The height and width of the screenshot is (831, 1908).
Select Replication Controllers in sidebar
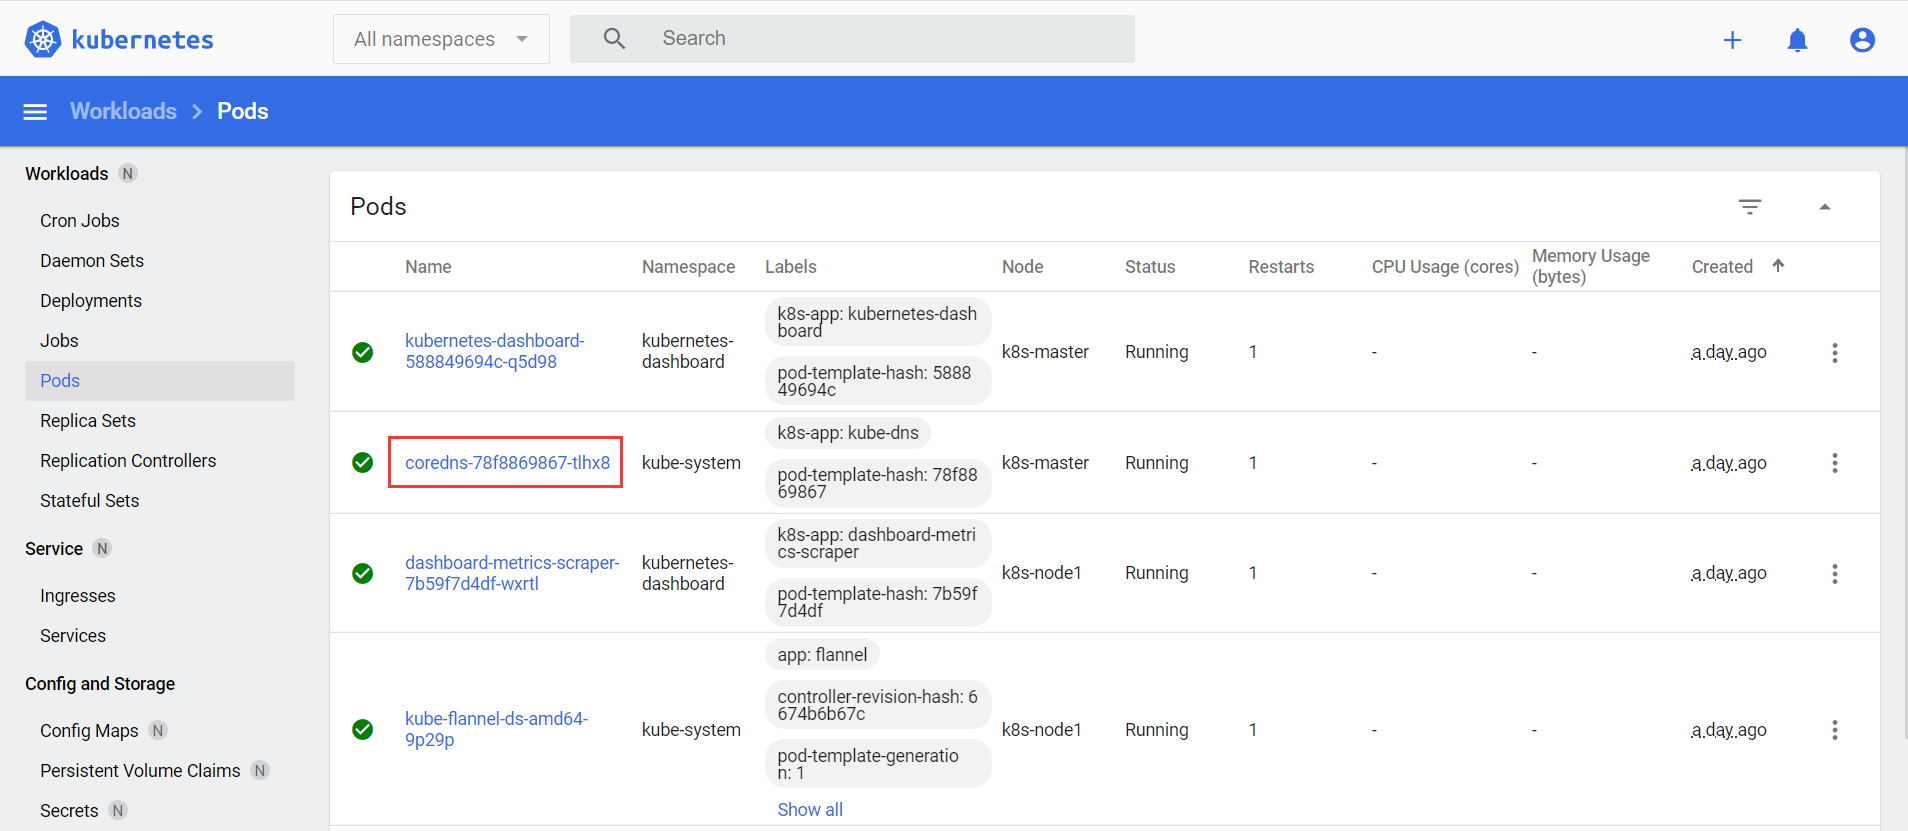pos(128,461)
